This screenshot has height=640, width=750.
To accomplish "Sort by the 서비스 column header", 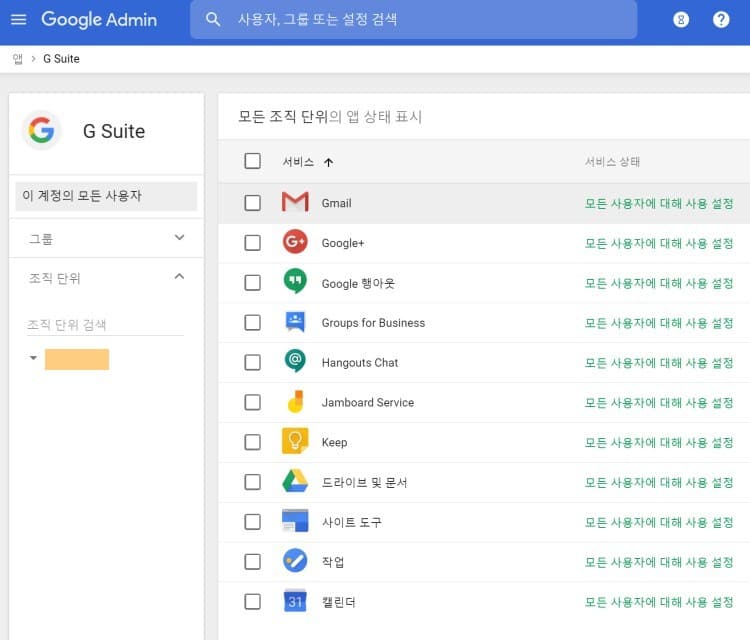I will 298,162.
